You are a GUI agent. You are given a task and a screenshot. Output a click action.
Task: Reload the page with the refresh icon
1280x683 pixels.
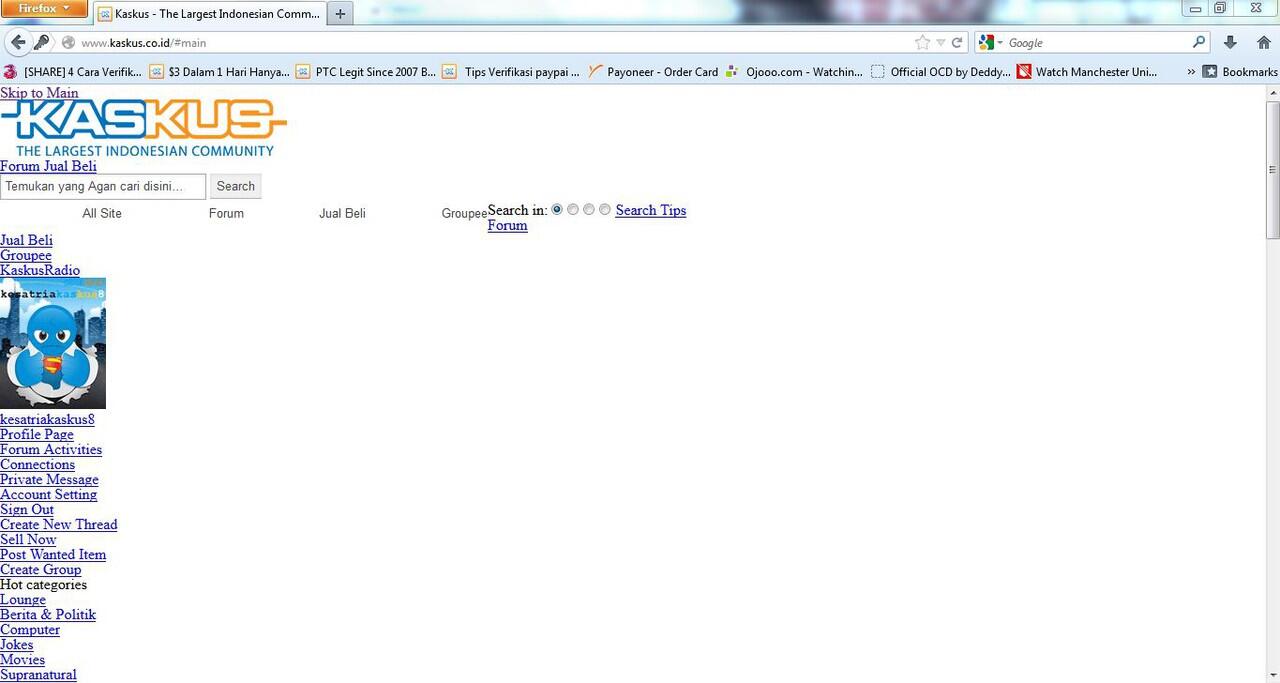click(x=957, y=43)
